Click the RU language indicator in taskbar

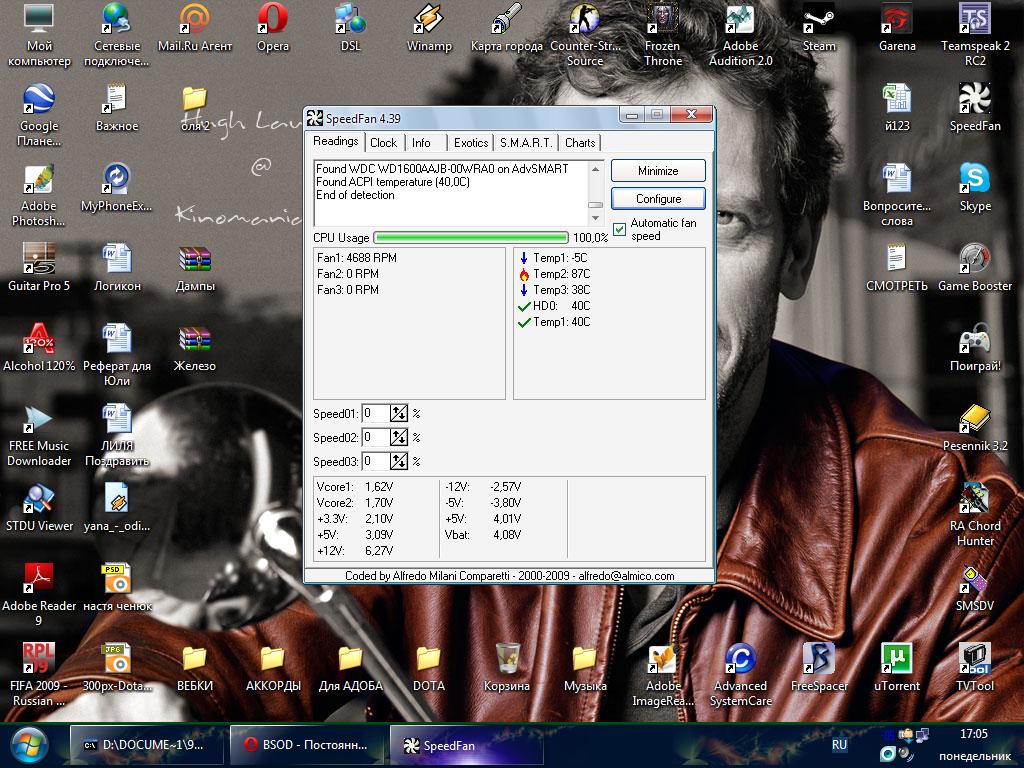(x=839, y=745)
